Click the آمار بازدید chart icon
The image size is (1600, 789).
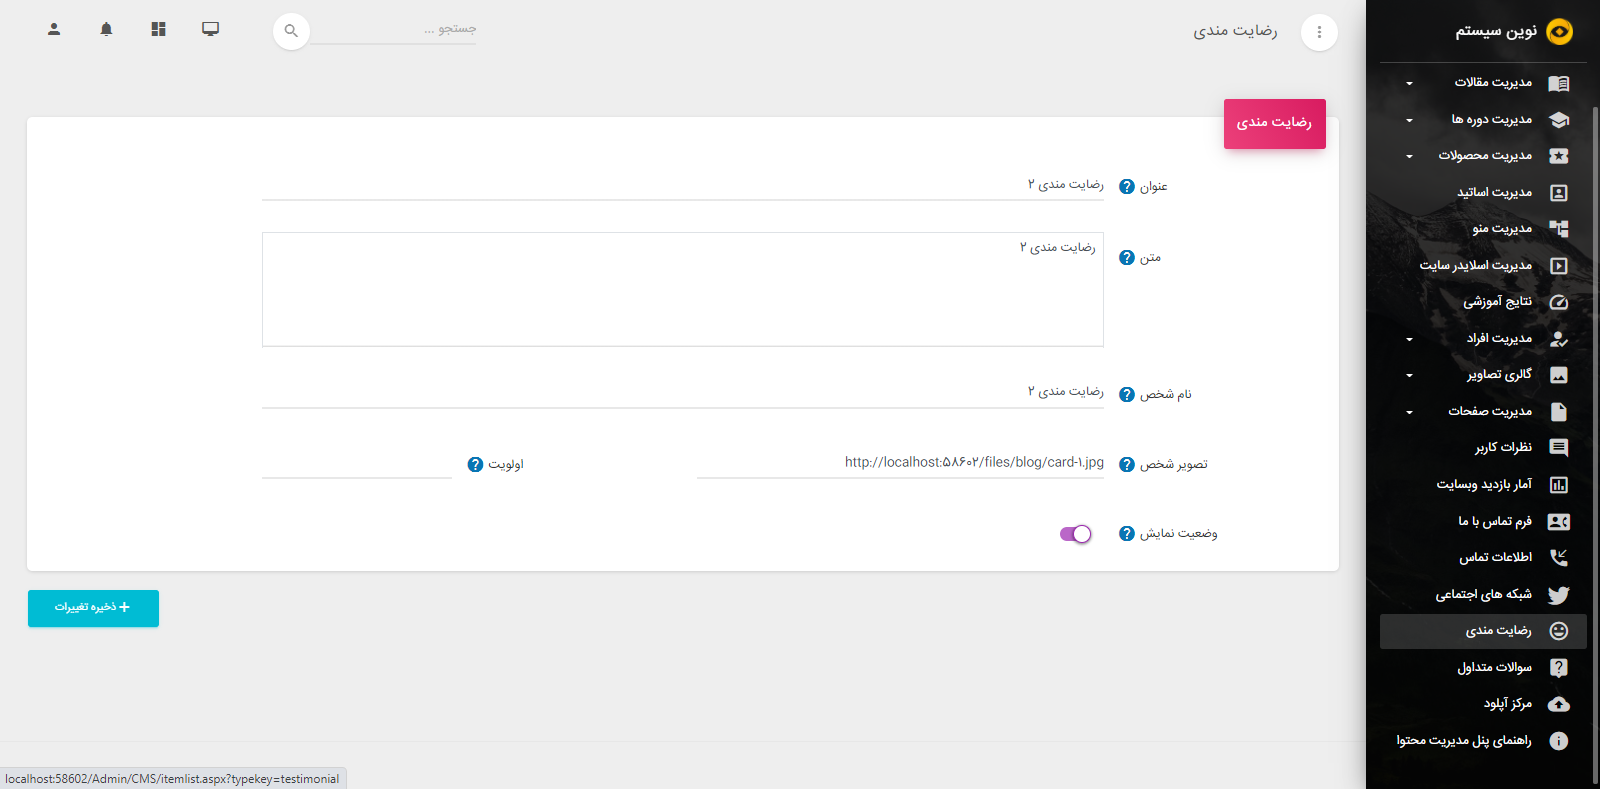1558,485
